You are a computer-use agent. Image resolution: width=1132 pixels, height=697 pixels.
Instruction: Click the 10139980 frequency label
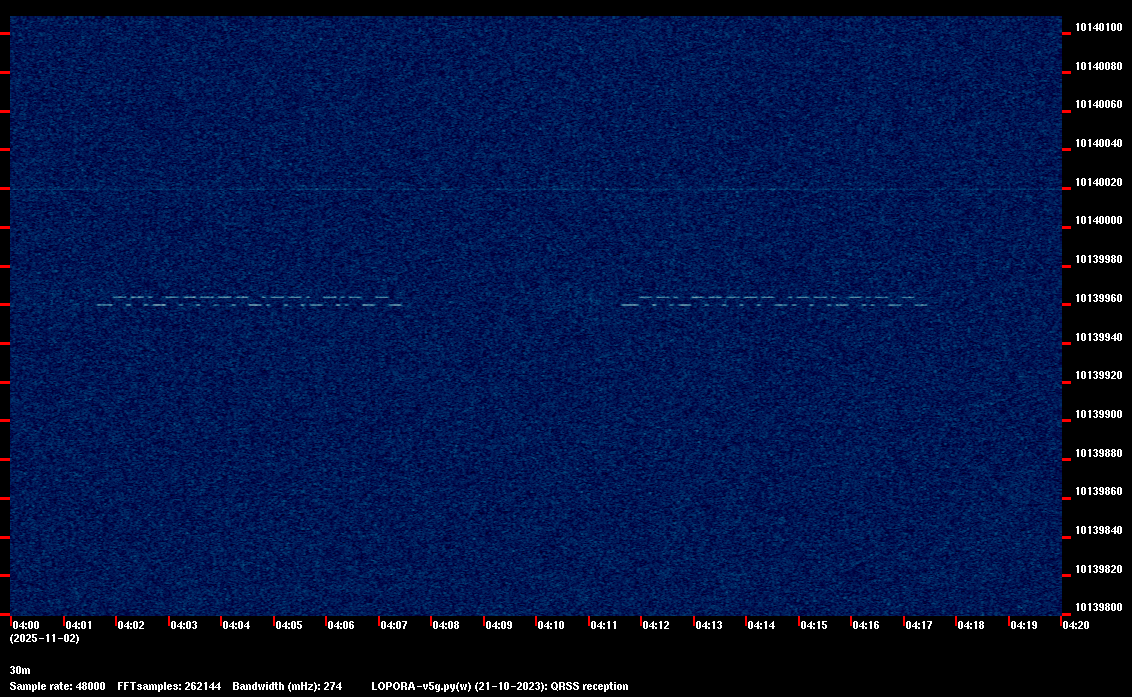pyautogui.click(x=1099, y=259)
